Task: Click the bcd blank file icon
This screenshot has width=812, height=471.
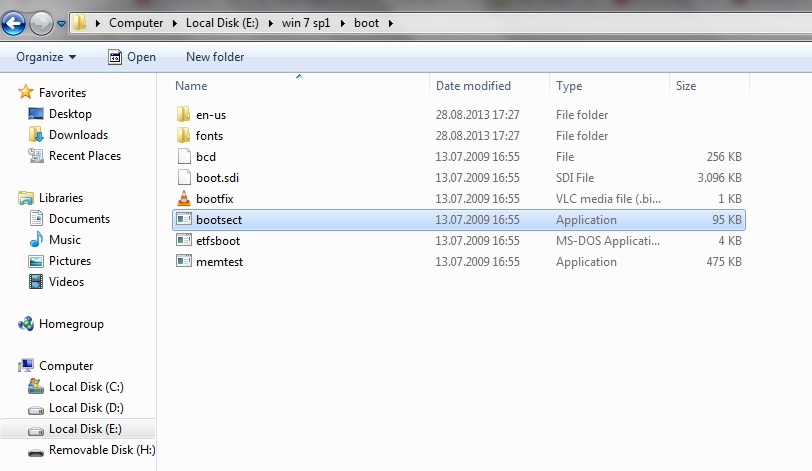Action: pos(184,156)
